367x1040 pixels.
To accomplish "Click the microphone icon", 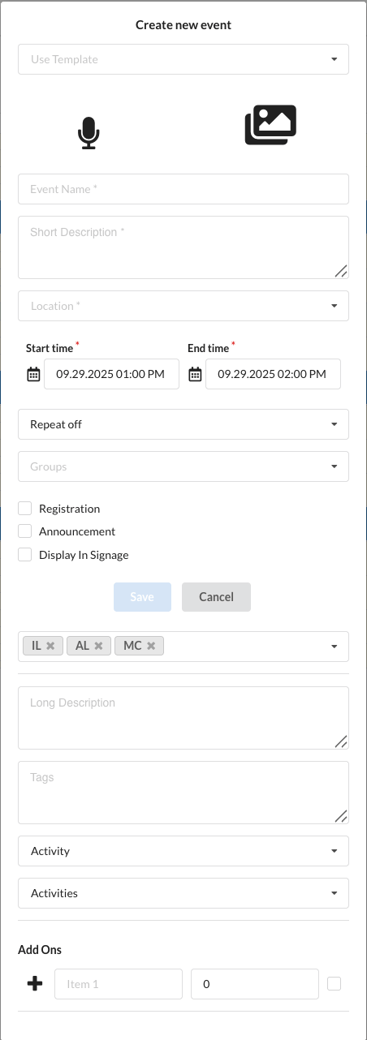I will pos(88,133).
